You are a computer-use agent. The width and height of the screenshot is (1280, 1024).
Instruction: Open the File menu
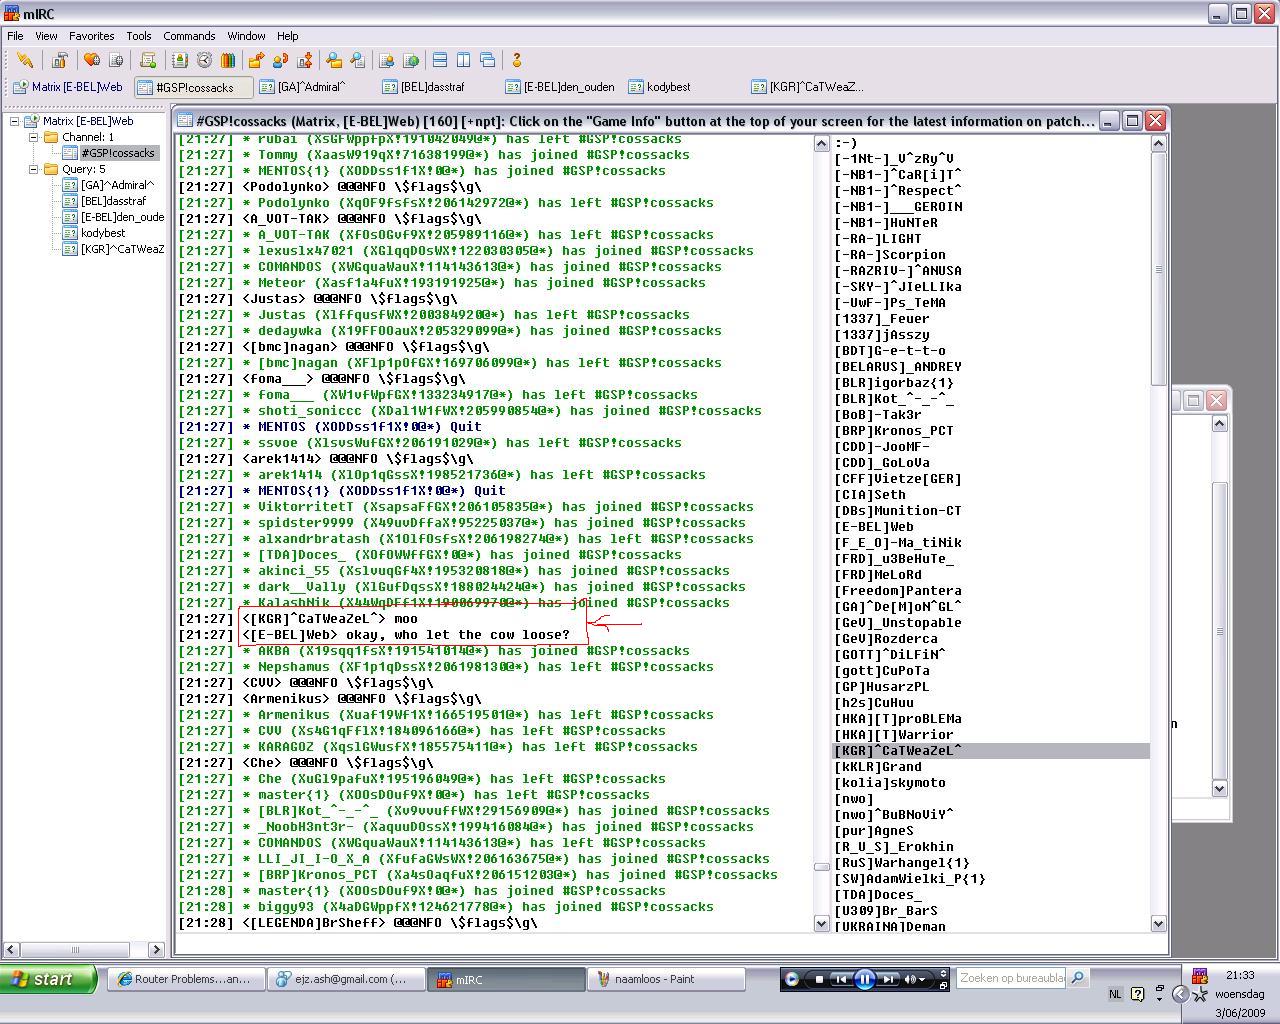pos(15,36)
